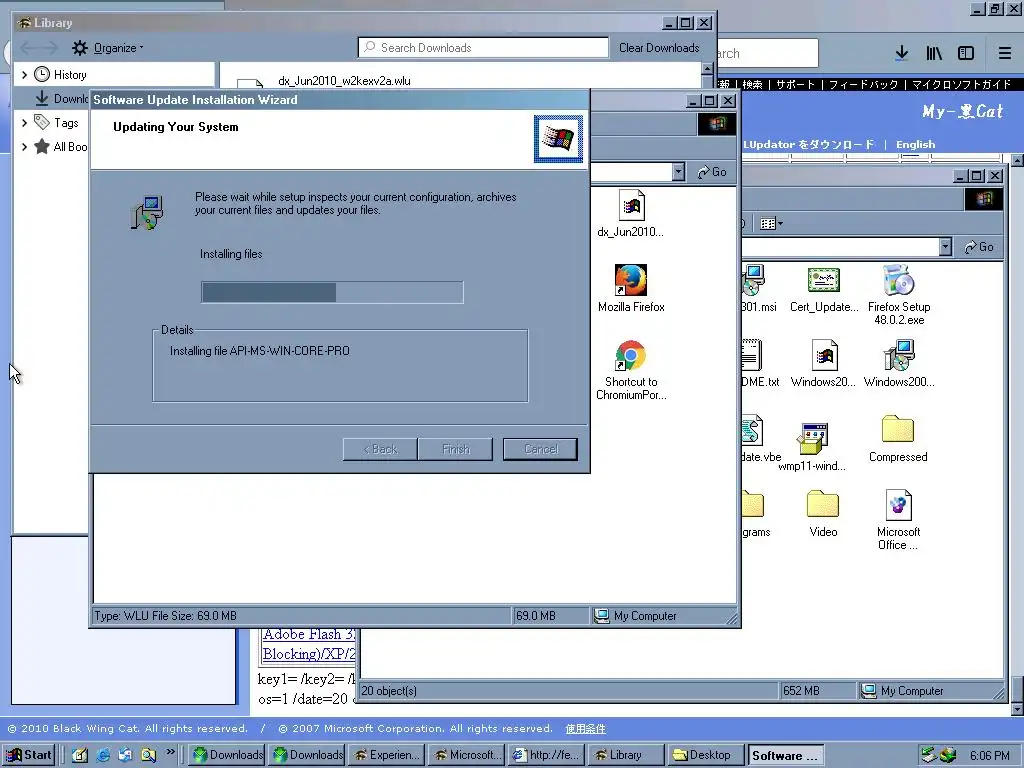
Task: Switch to the Library taskbar button
Action: tap(626, 755)
